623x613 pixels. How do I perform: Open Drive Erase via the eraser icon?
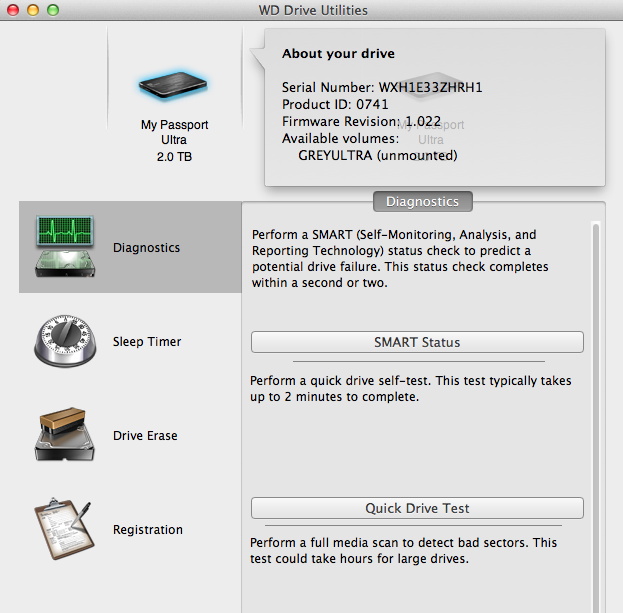[65, 434]
